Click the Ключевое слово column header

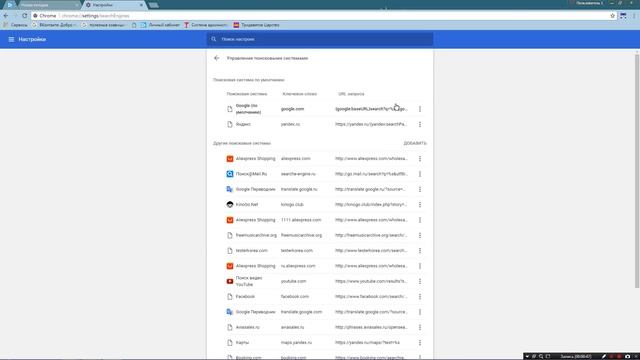click(x=299, y=94)
